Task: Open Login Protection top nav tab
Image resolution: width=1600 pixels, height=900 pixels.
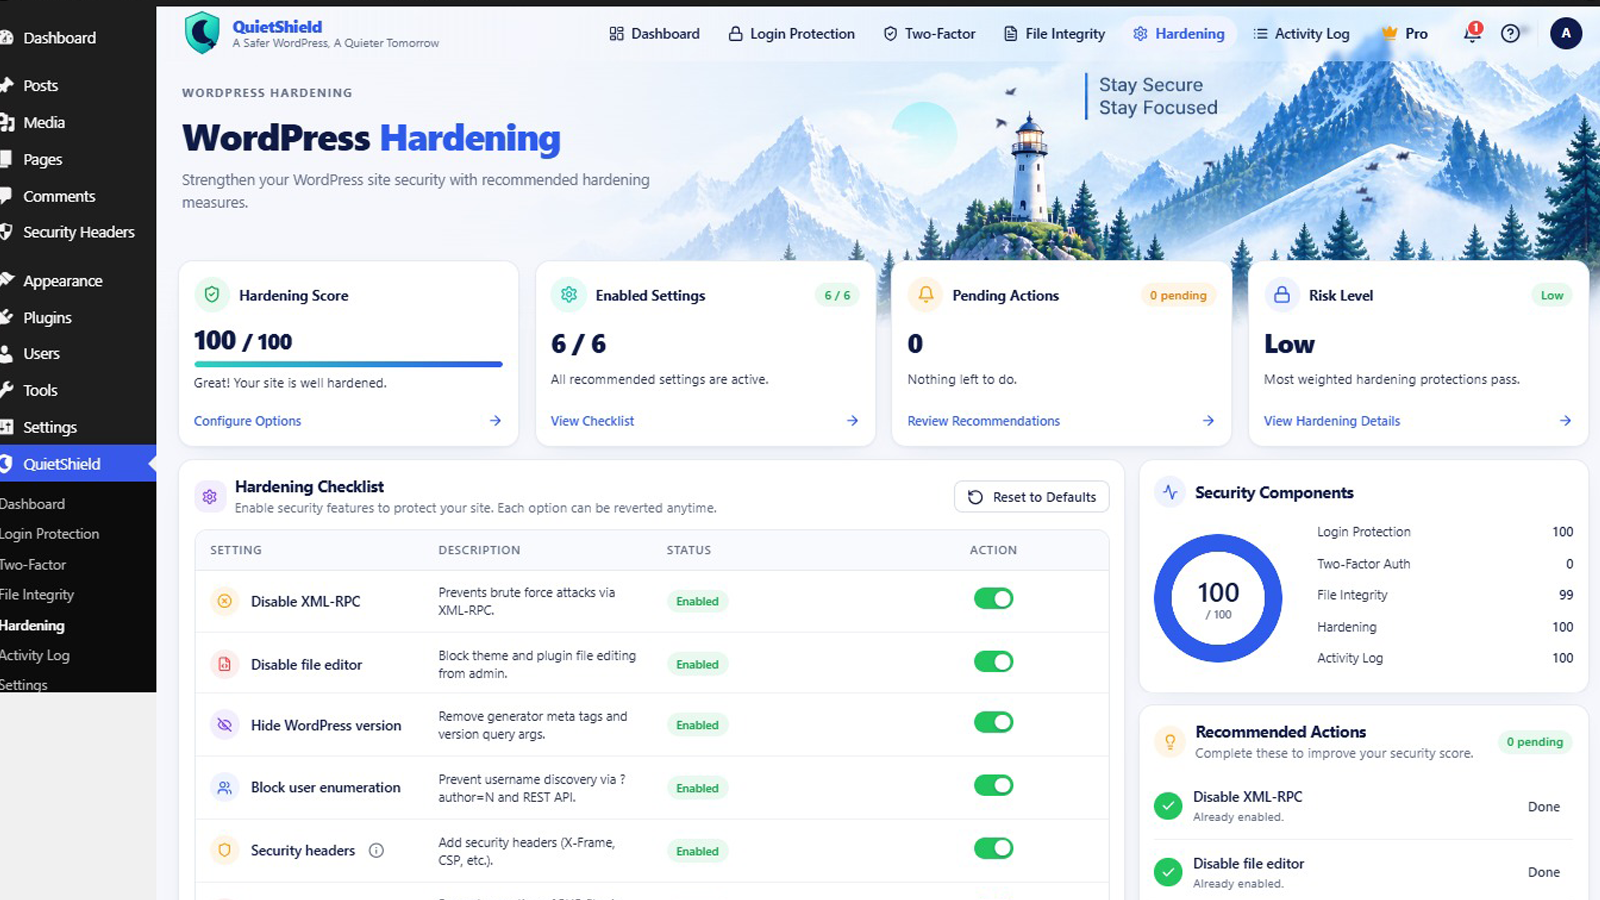Action: [791, 33]
